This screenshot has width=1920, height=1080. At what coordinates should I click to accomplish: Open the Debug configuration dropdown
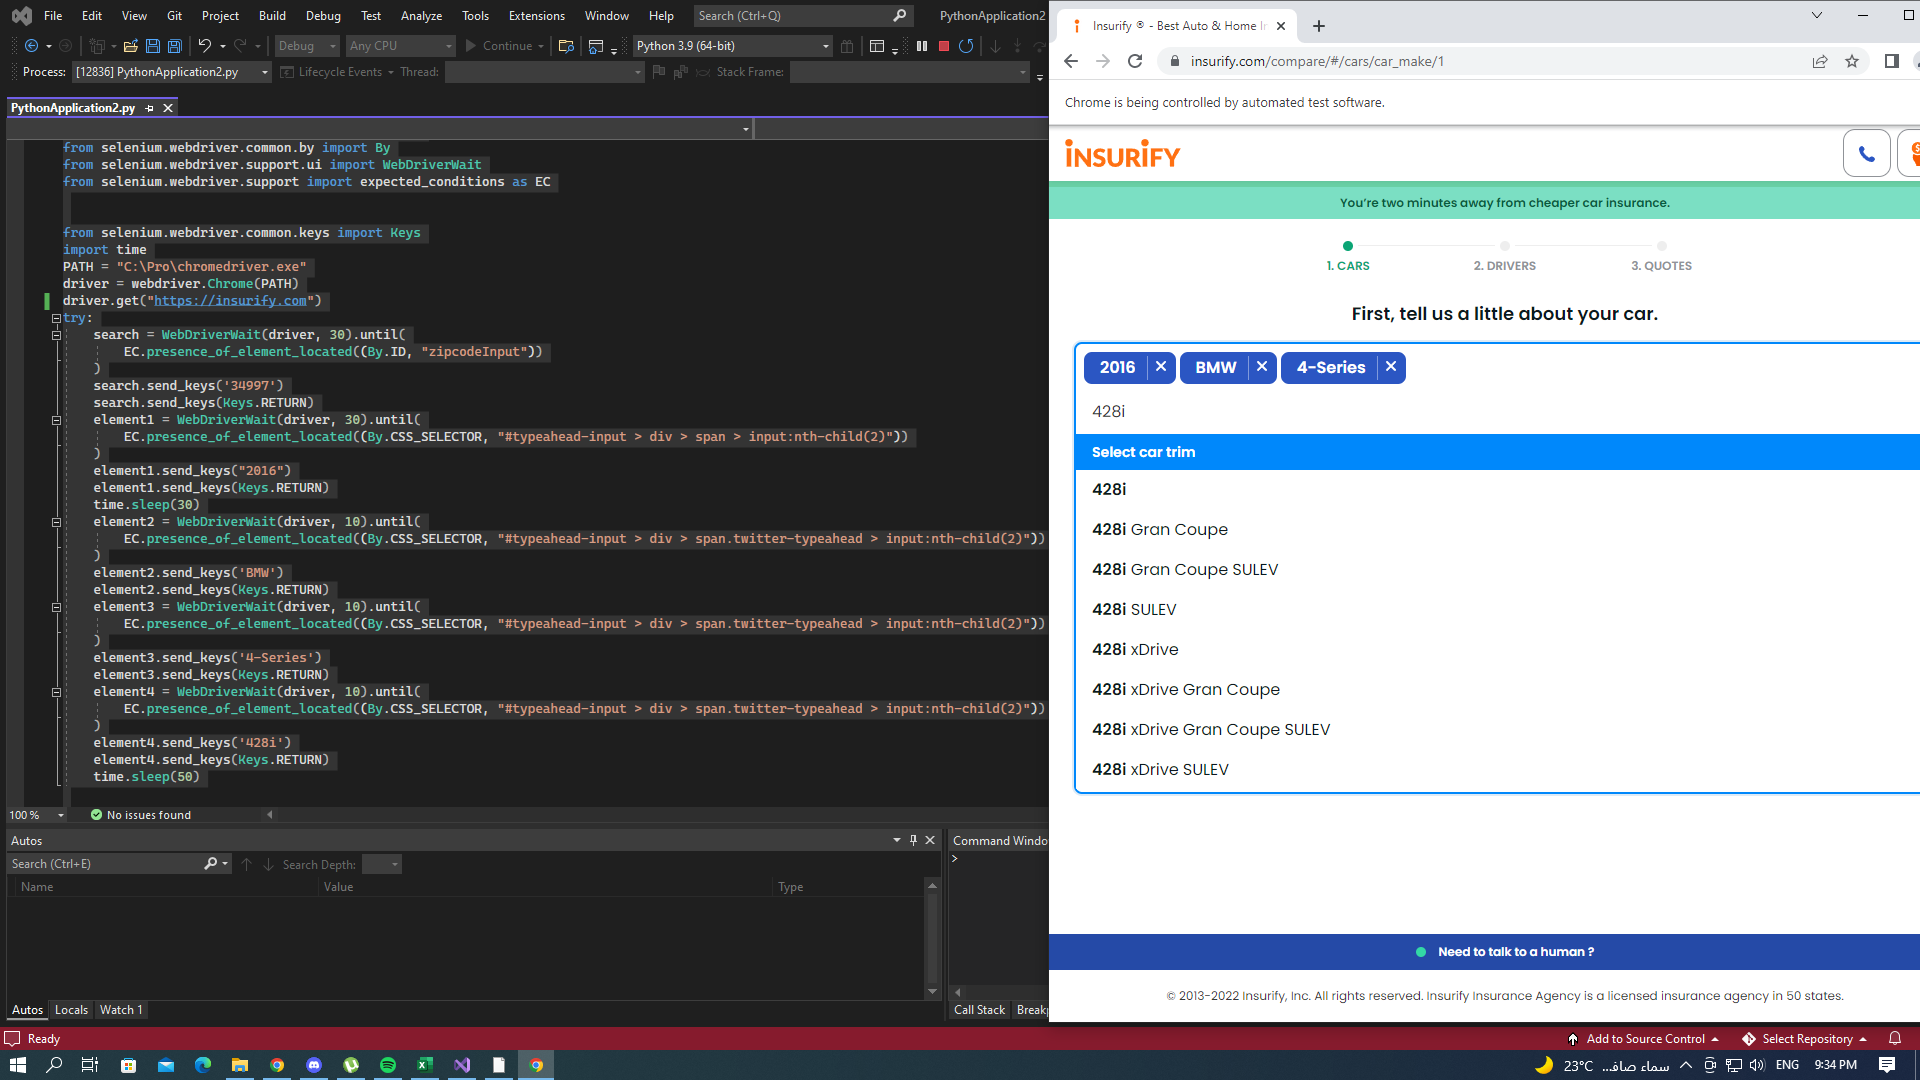[x=307, y=46]
